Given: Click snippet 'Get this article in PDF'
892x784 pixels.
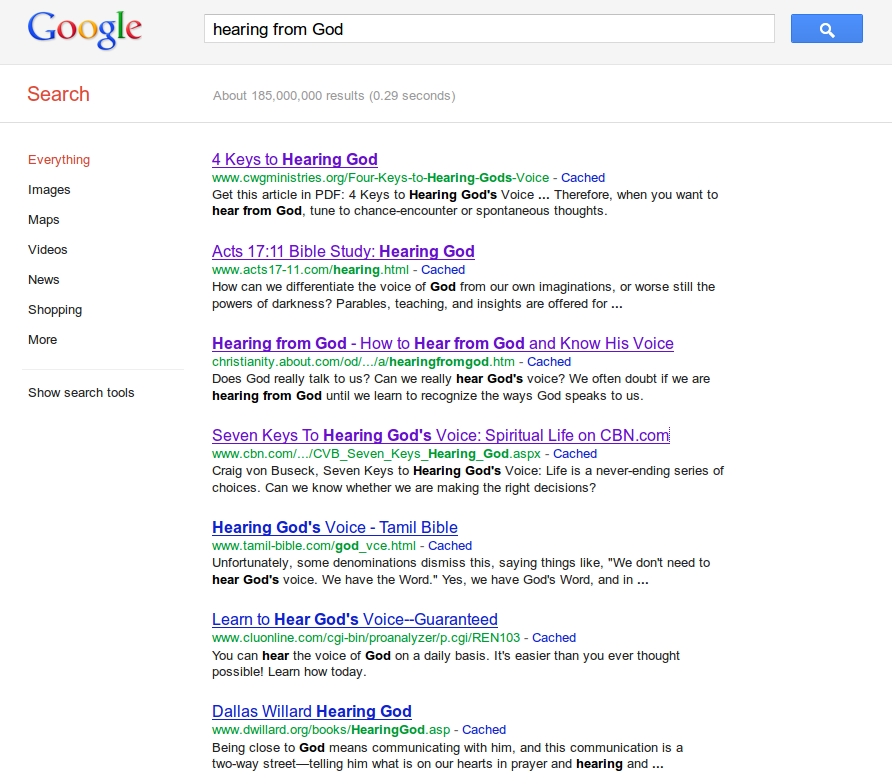Looking at the screenshot, I should pyautogui.click(x=465, y=203).
